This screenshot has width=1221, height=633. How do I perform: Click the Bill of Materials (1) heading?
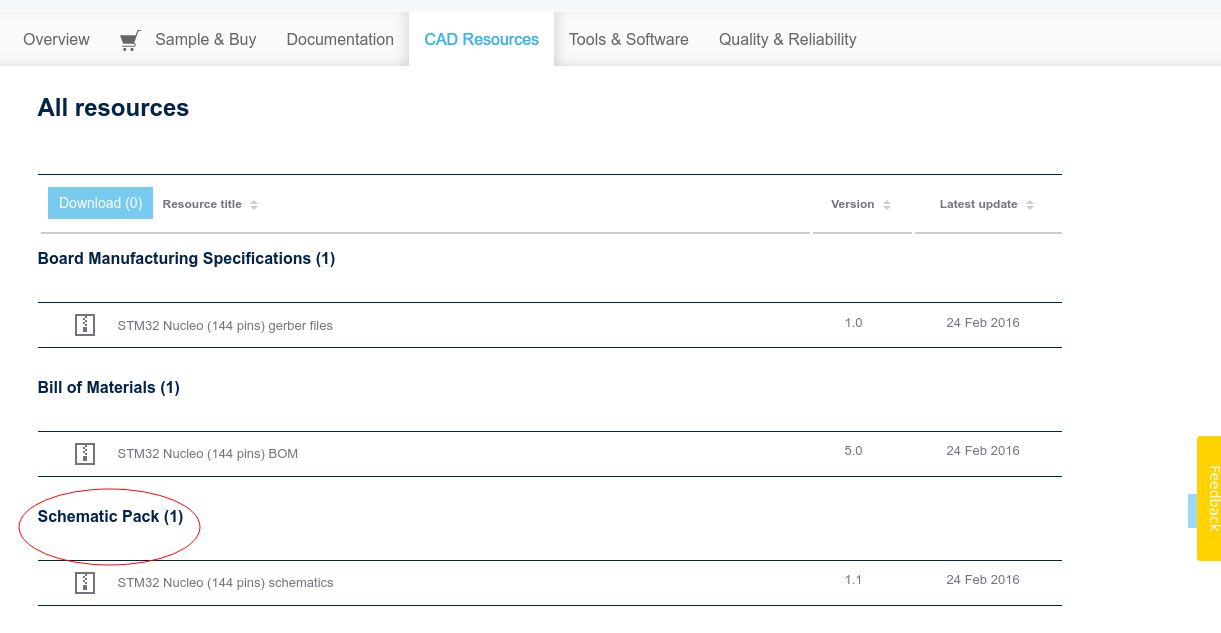108,388
